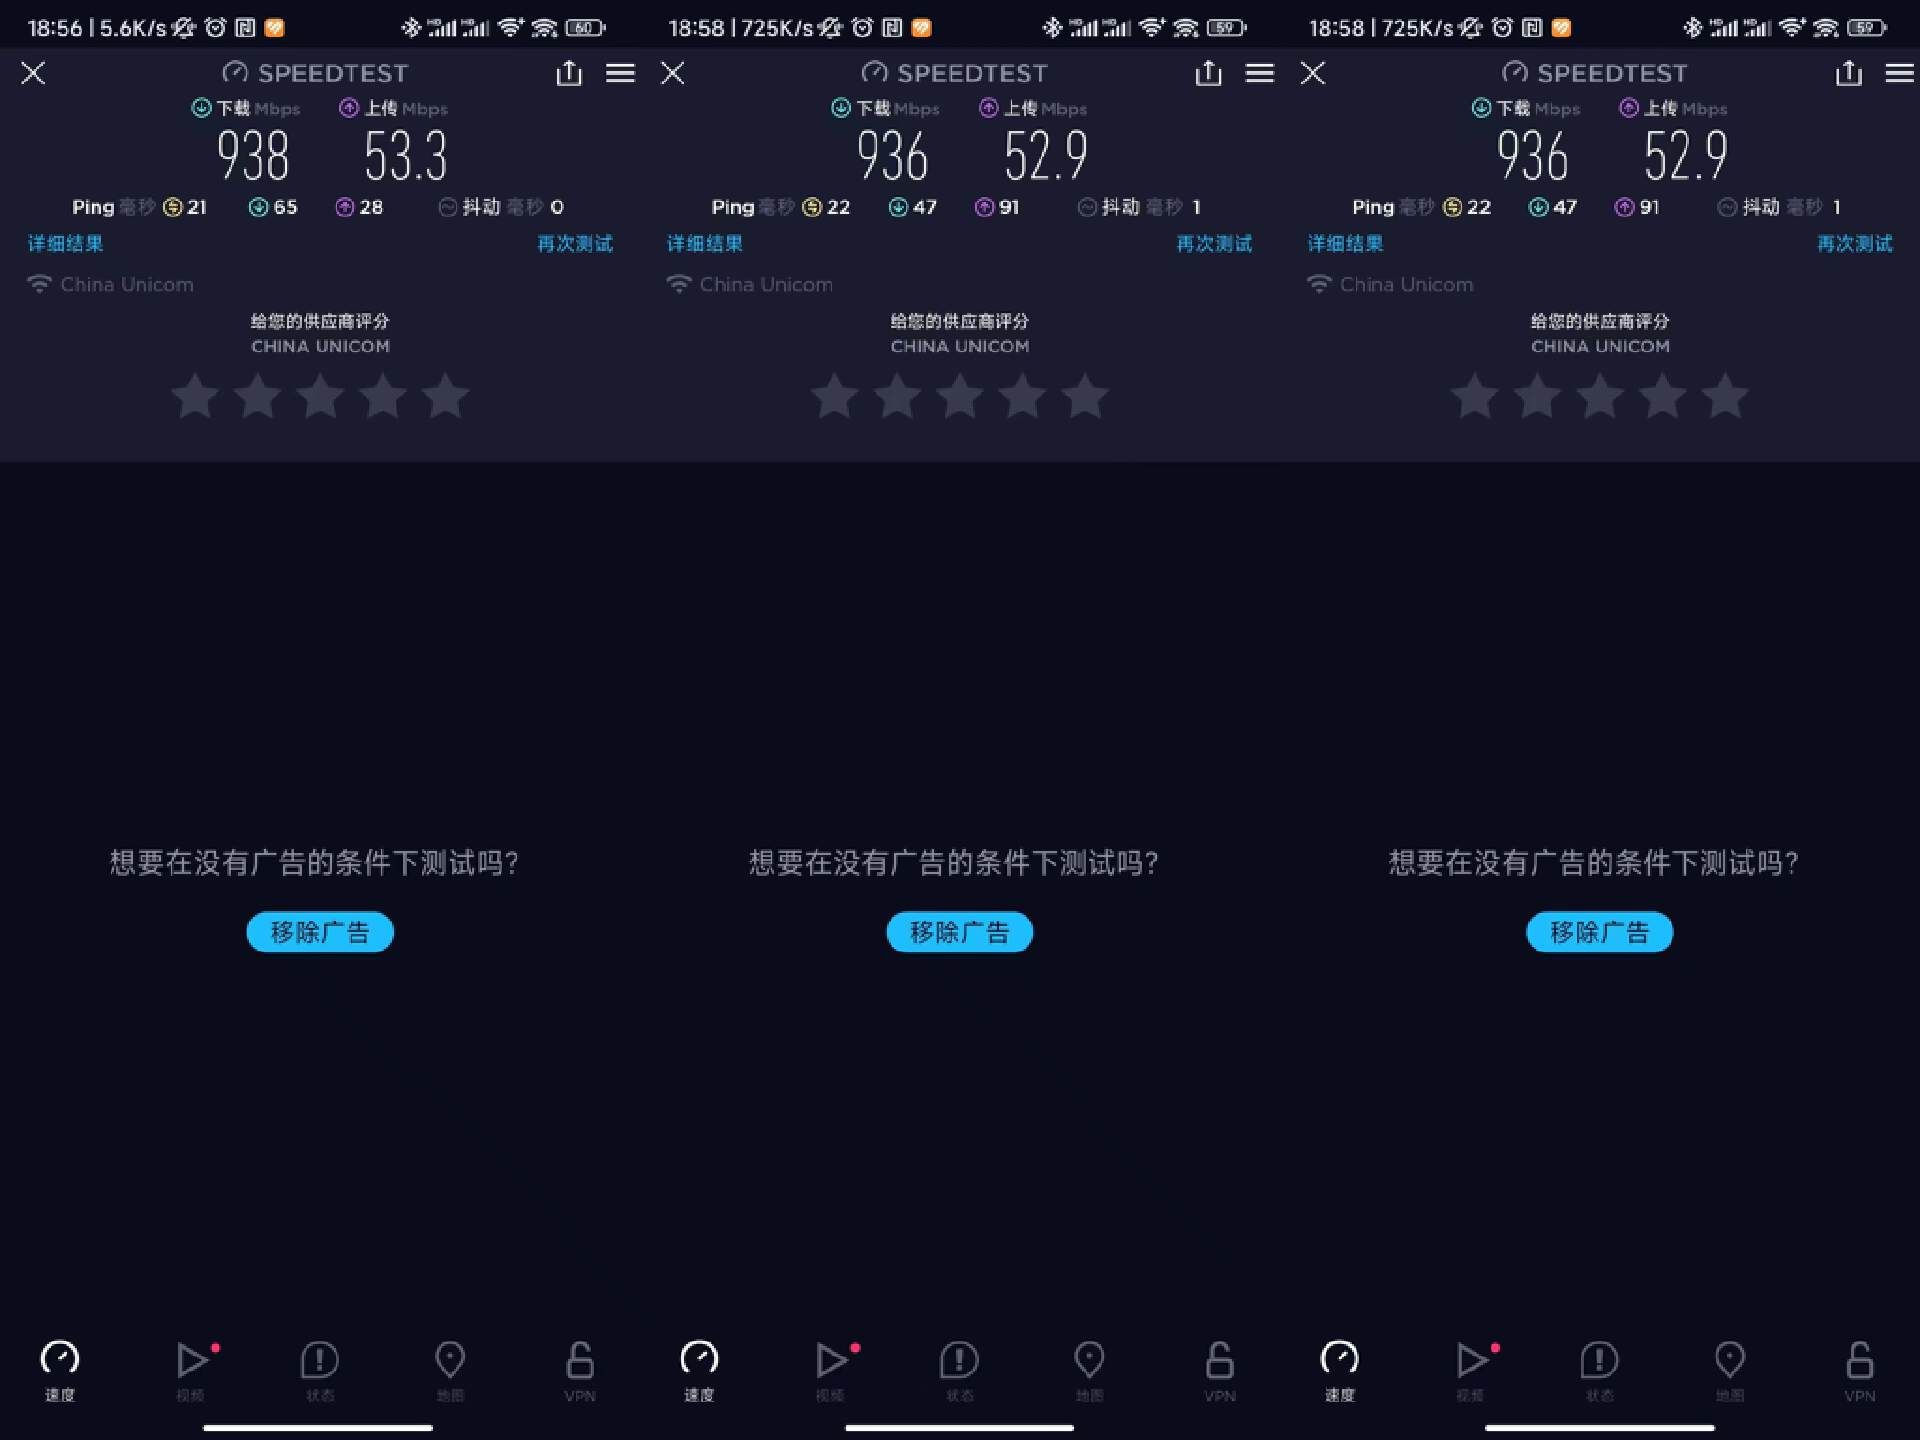Screen dimensions: 1920x1440
Task: Tap the share icon in the middle screen
Action: (x=1208, y=72)
